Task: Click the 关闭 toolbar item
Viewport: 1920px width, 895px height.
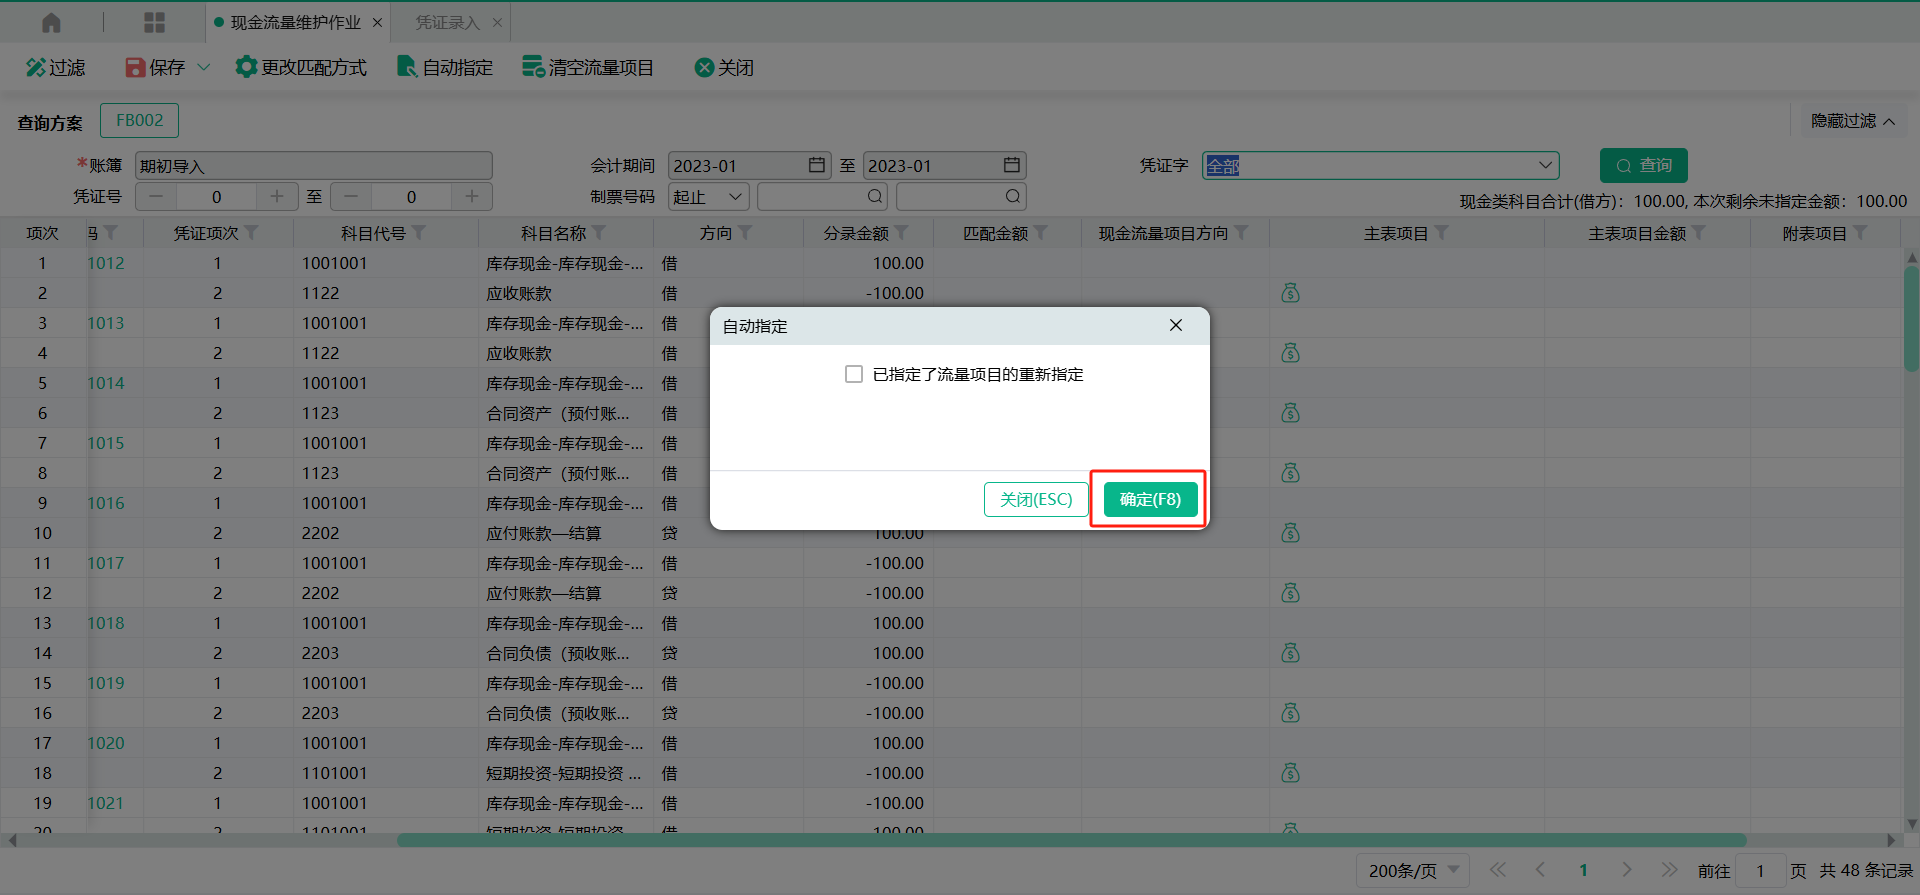Action: (x=724, y=67)
